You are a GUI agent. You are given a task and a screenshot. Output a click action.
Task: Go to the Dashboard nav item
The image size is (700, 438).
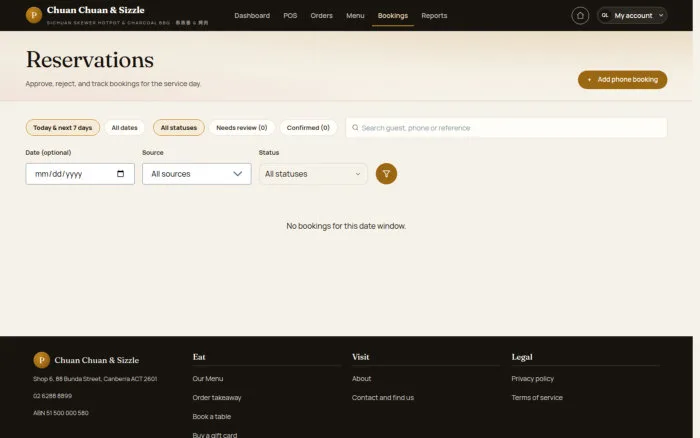point(252,16)
